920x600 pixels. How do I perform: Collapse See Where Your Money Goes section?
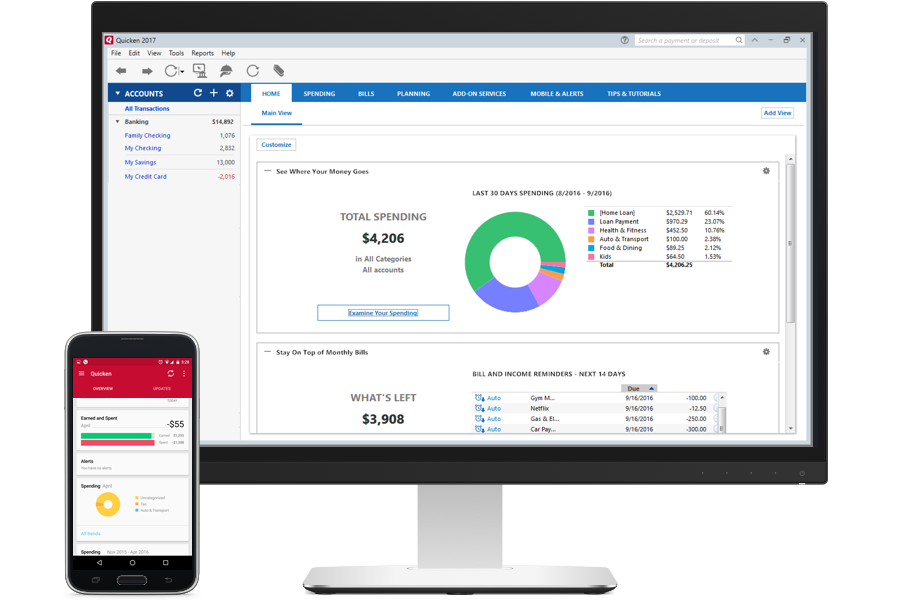click(268, 171)
